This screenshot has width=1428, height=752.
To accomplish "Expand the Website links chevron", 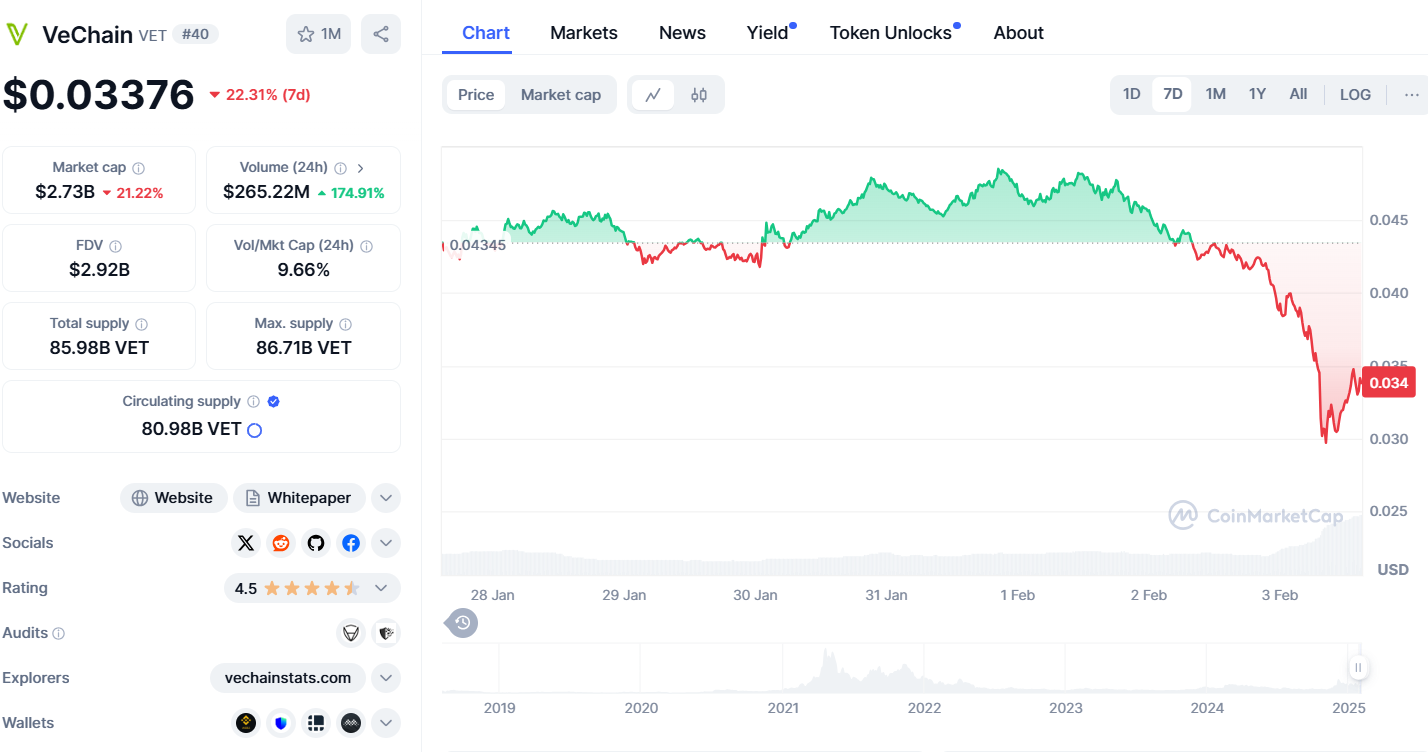I will pos(386,498).
